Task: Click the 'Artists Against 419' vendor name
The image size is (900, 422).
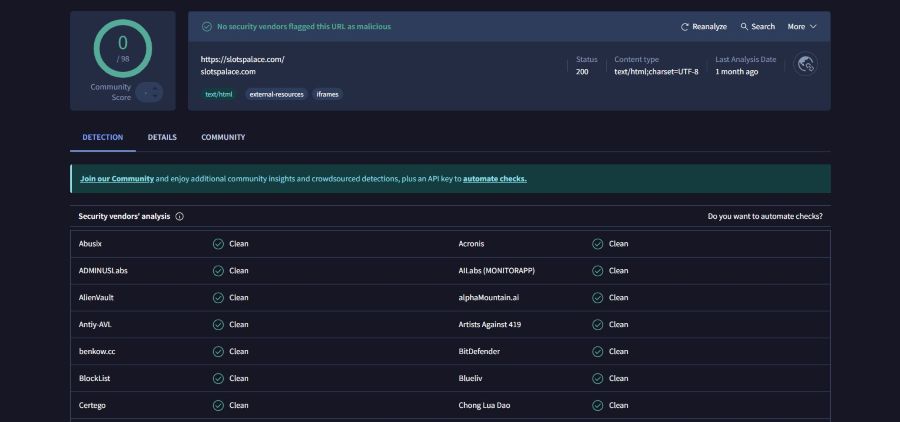Action: click(490, 325)
